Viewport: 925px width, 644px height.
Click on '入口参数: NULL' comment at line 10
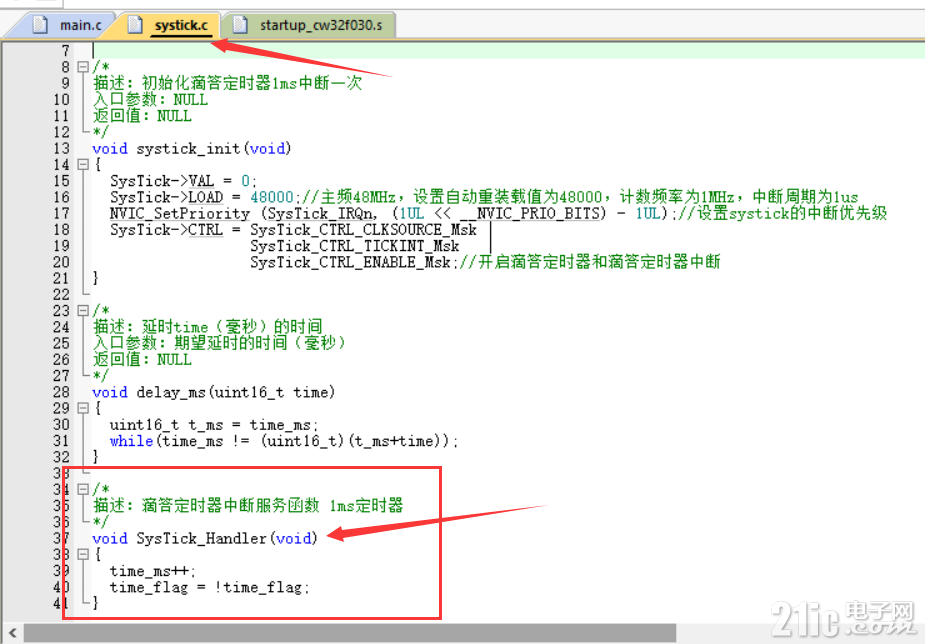(x=150, y=100)
